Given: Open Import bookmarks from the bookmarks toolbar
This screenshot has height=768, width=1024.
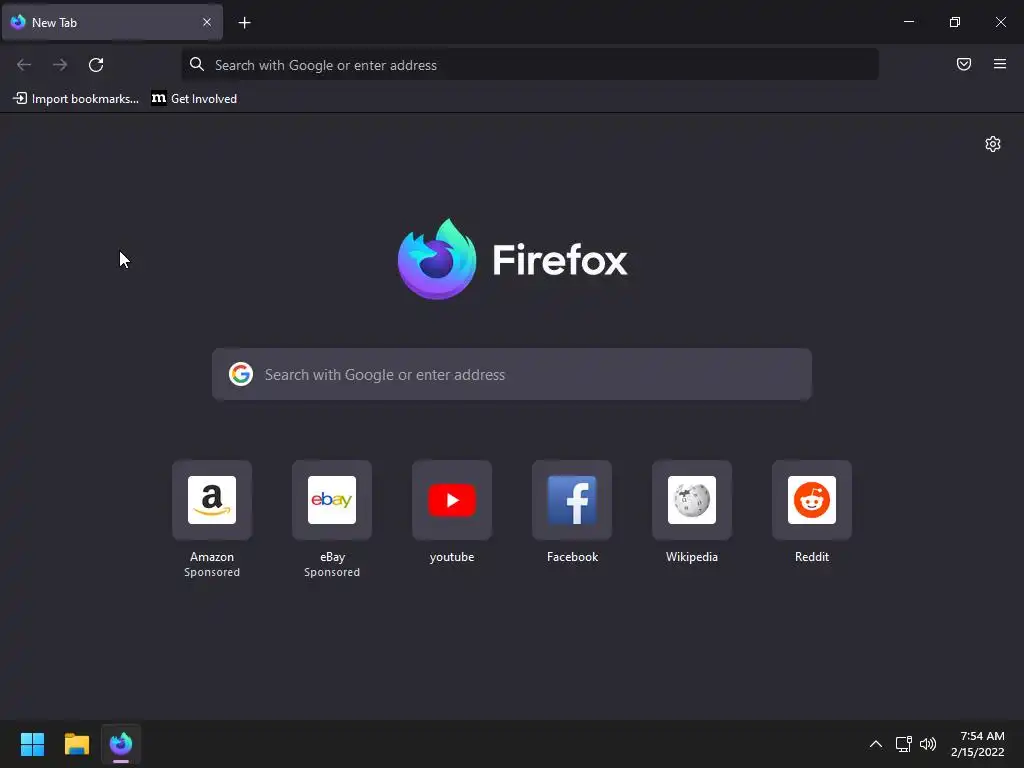Looking at the screenshot, I should point(76,99).
